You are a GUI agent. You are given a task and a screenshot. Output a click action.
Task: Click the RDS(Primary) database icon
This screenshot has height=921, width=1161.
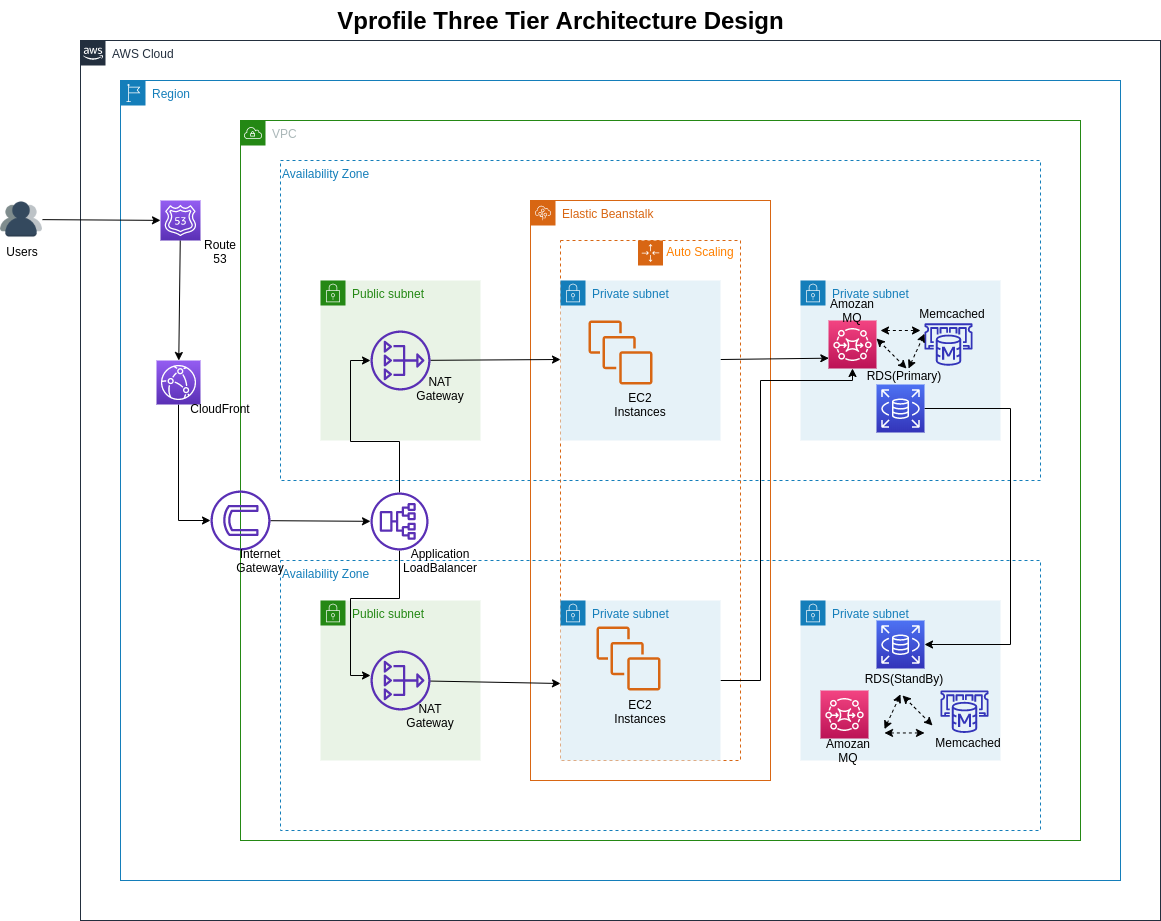pos(900,408)
